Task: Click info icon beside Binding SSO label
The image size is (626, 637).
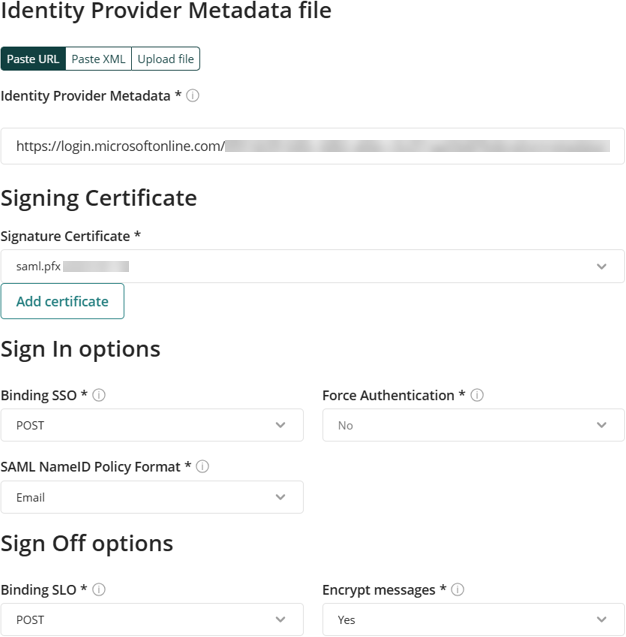Action: (x=99, y=395)
